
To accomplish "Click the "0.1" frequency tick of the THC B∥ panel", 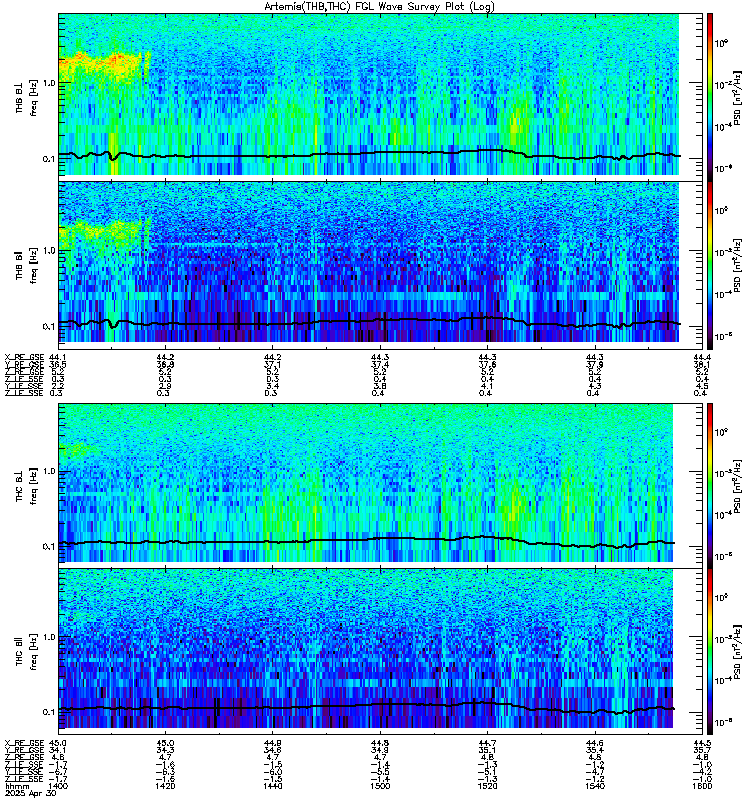I will (48, 712).
